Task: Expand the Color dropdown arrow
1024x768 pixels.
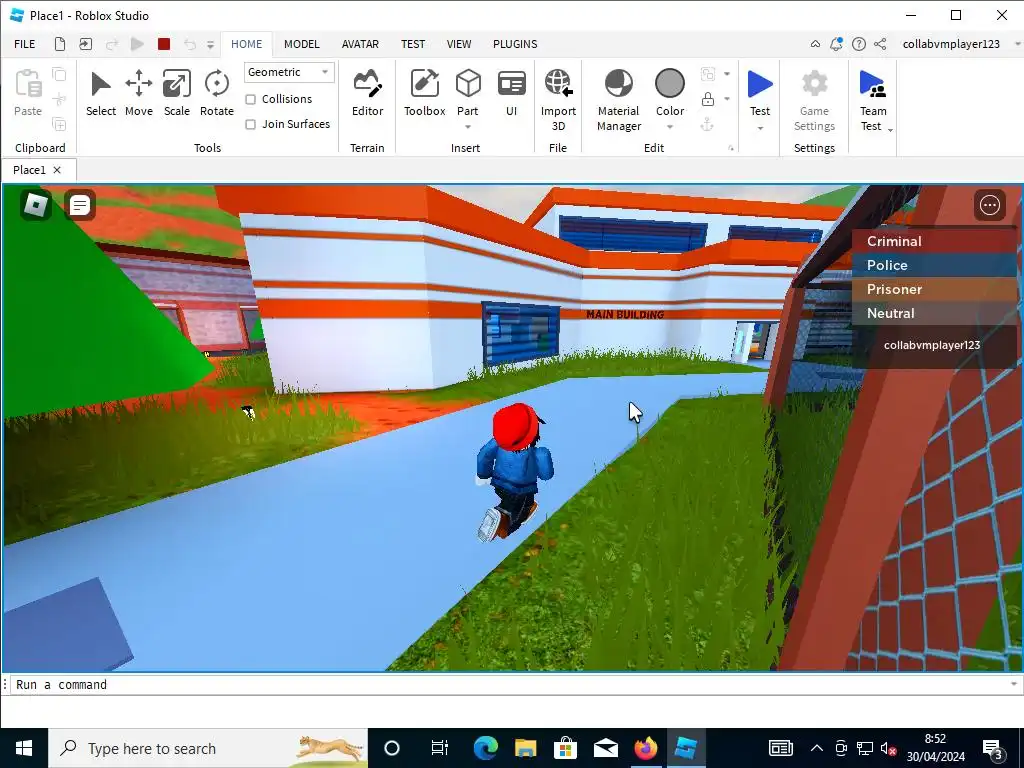Action: coord(670,127)
